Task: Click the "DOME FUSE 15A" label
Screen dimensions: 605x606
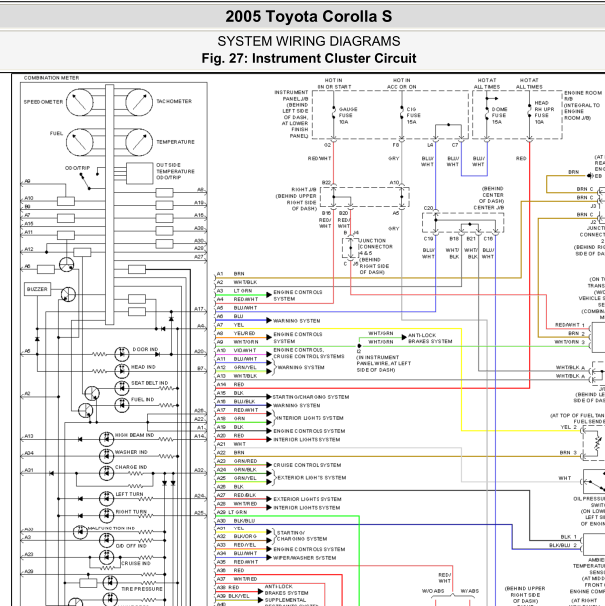Action: click(x=499, y=116)
